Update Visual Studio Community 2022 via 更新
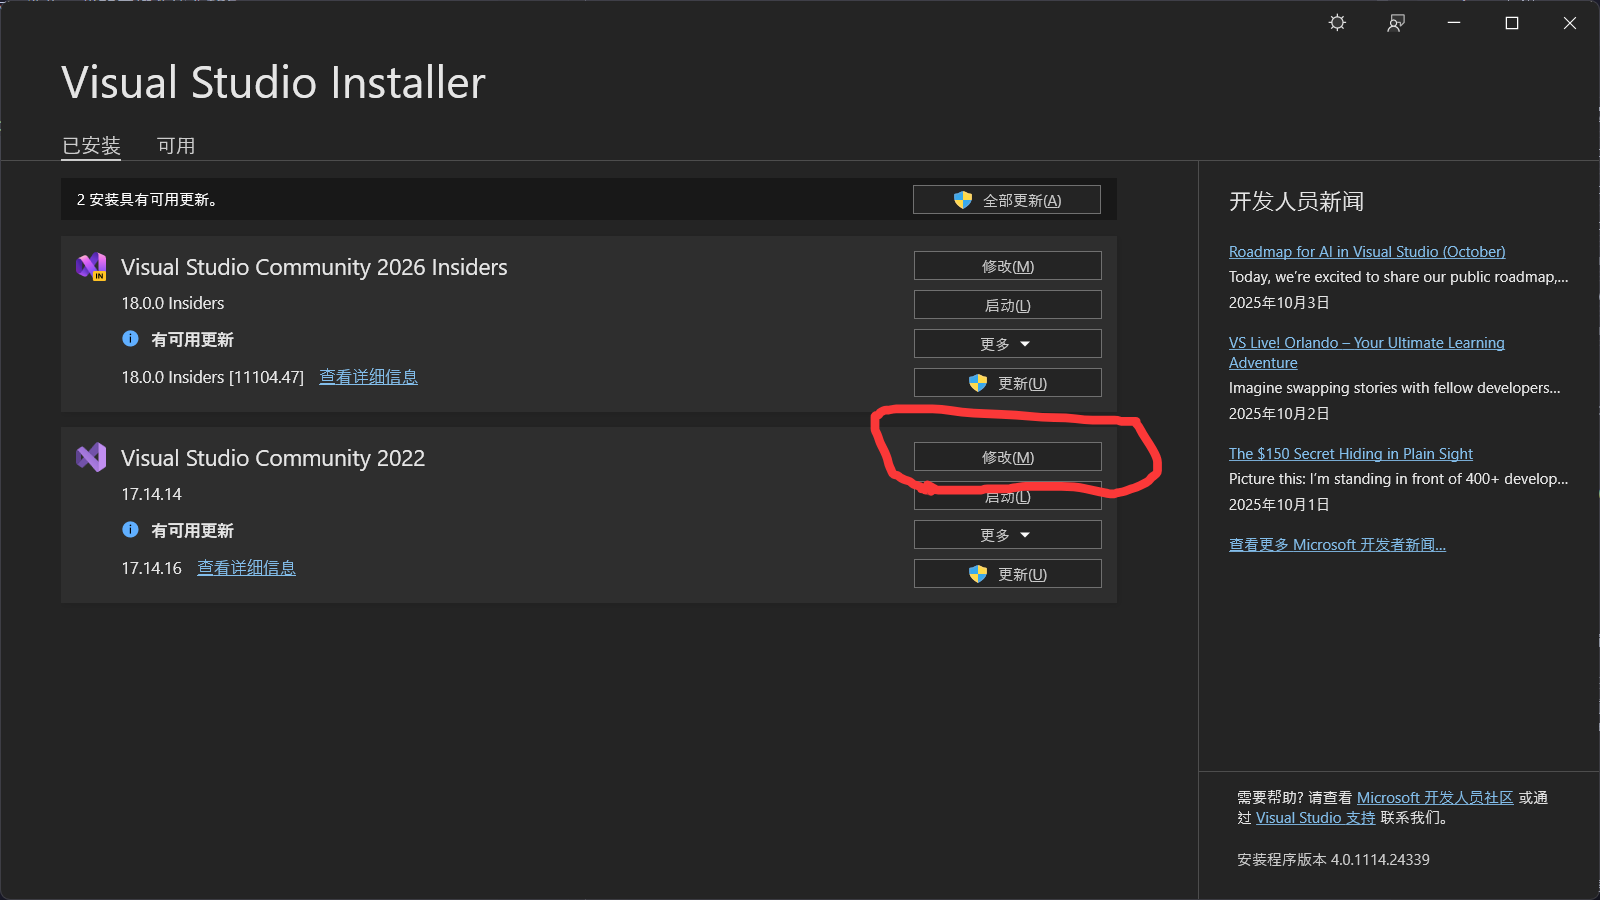 [1007, 574]
